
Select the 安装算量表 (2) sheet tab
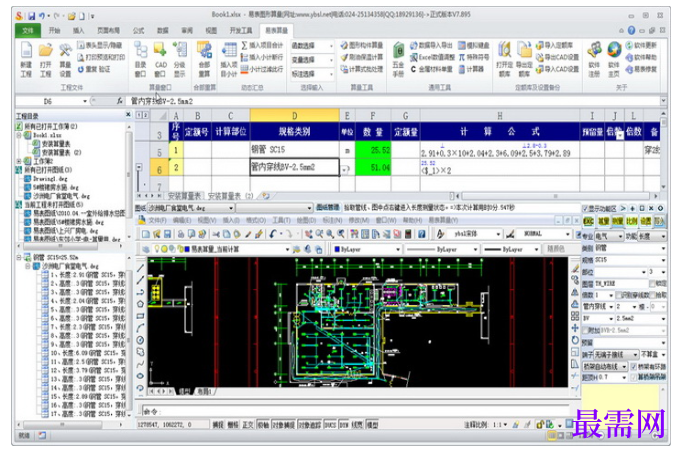click(230, 196)
